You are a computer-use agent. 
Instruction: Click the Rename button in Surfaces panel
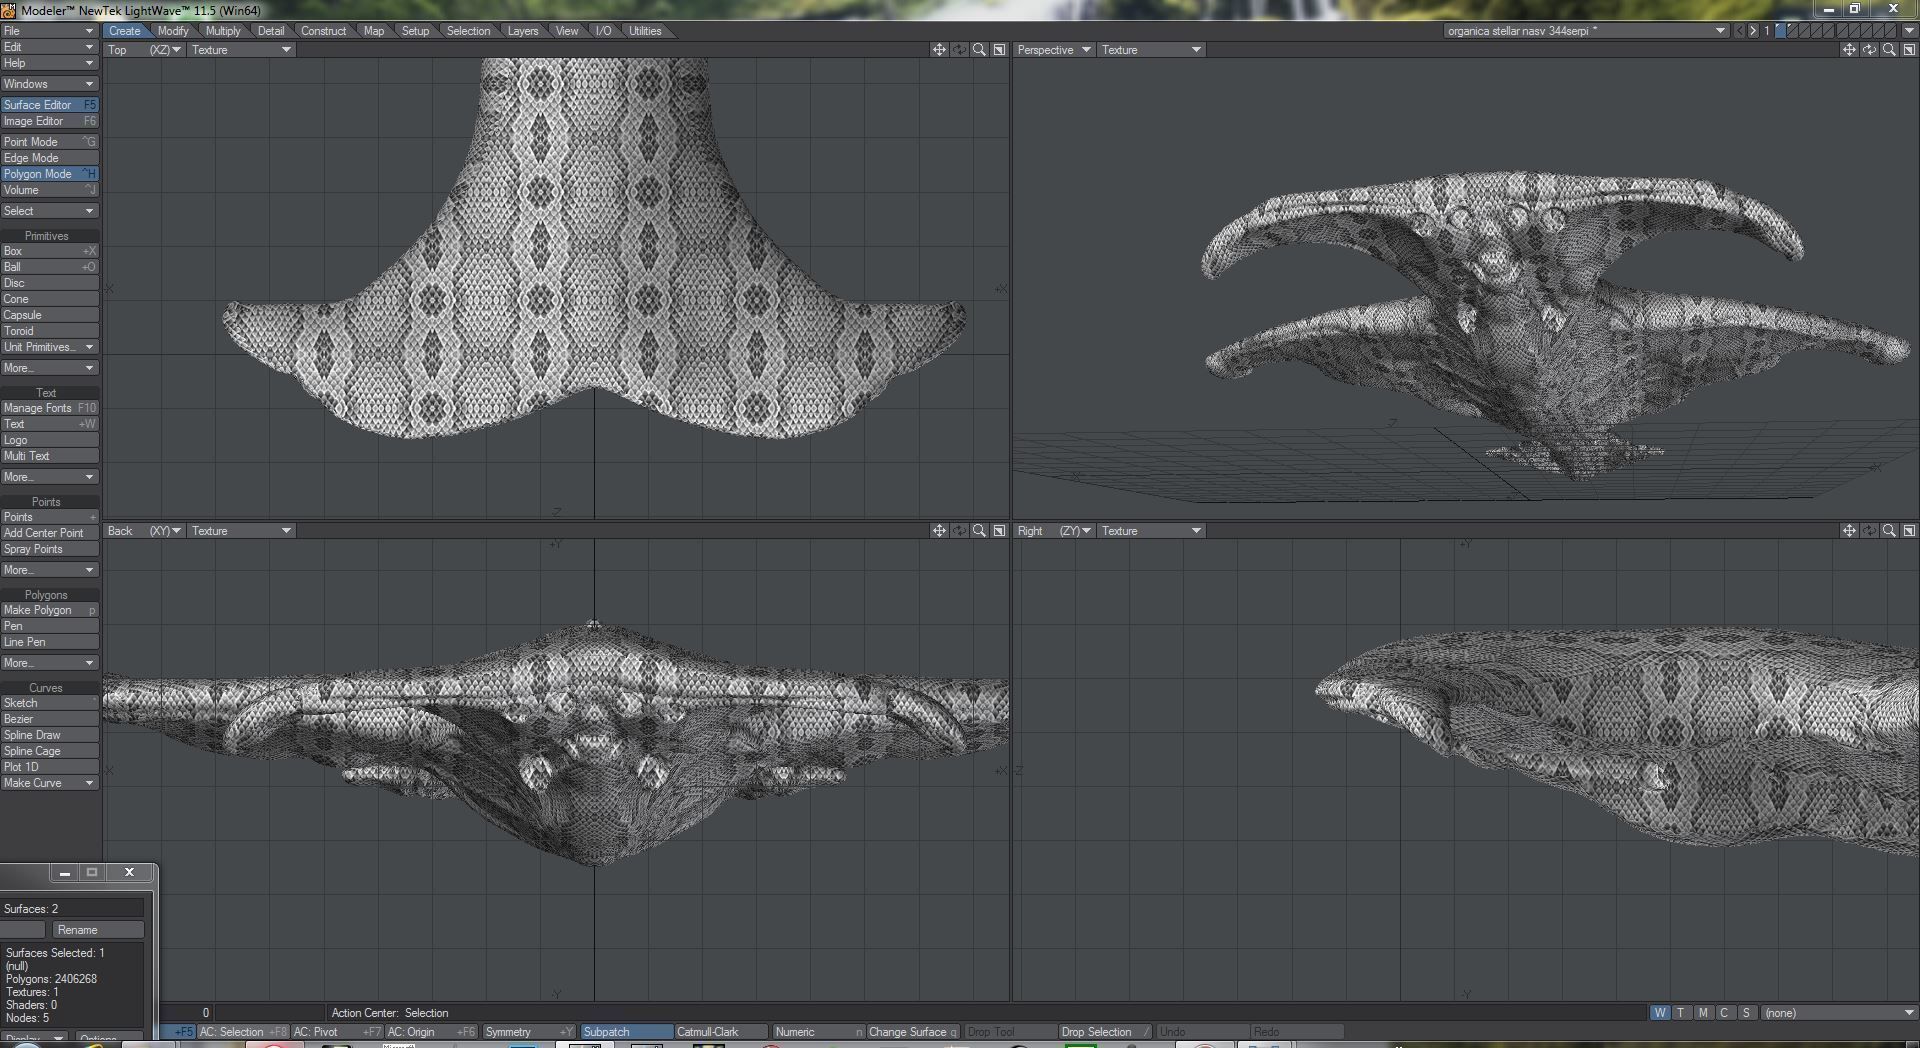pos(96,930)
